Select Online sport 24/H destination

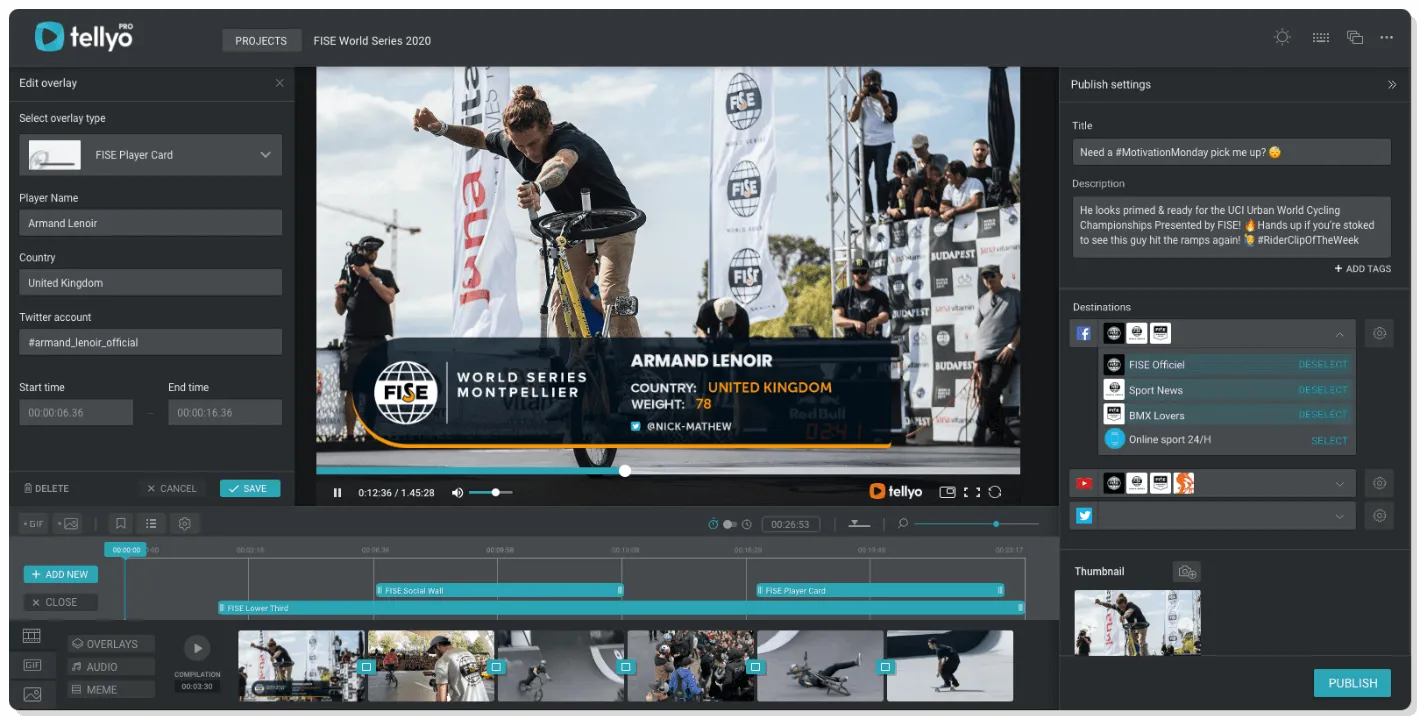(1328, 440)
